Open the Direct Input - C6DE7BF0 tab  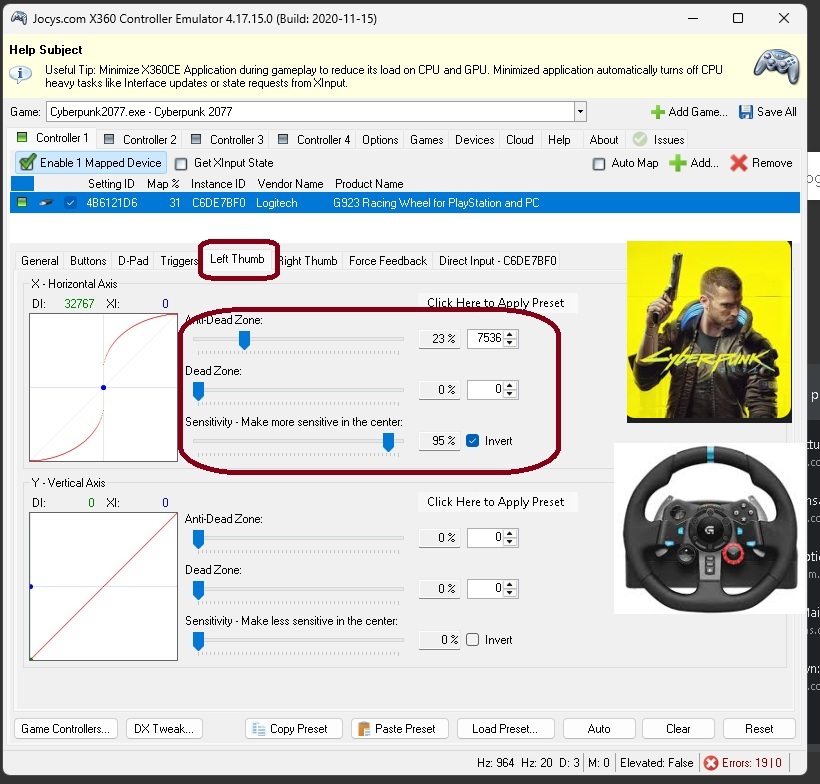tap(497, 261)
